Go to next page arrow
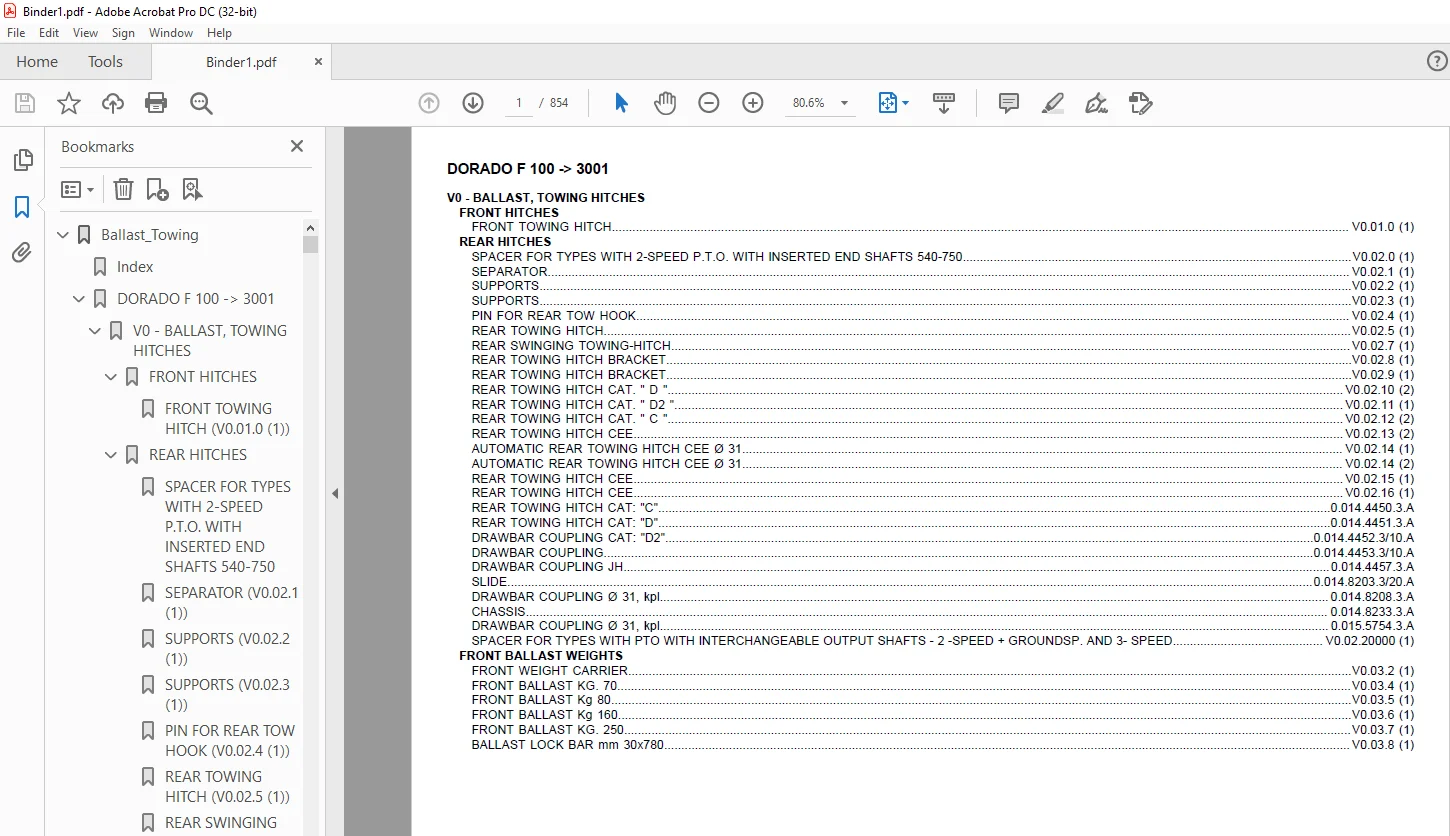This screenshot has width=1450, height=836. pos(473,103)
